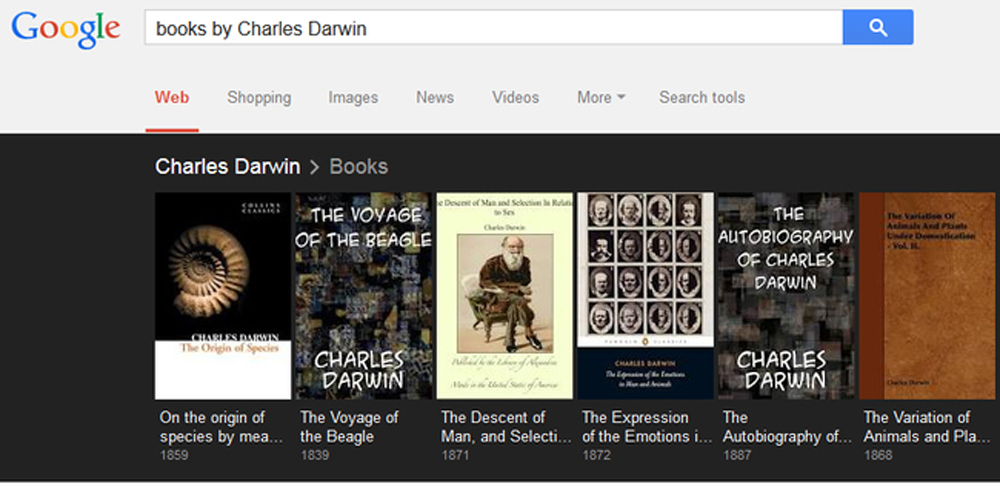
Task: Open The Origin of Species ammonite cover
Action: 223,296
